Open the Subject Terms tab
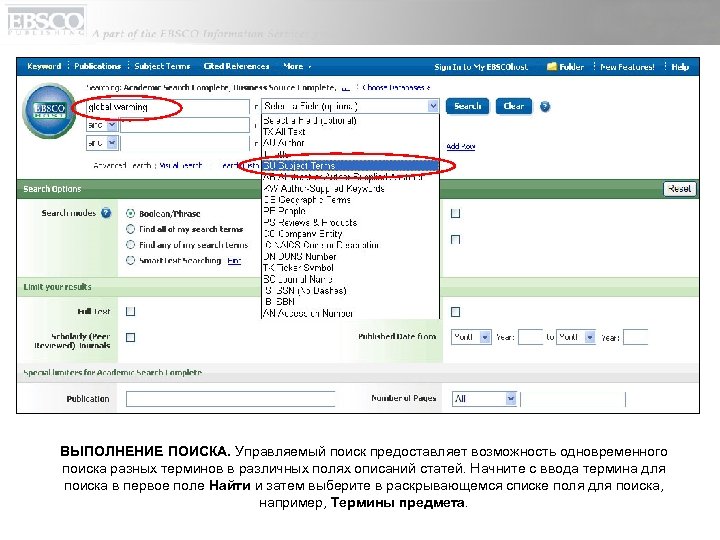720x540 pixels. 162,66
